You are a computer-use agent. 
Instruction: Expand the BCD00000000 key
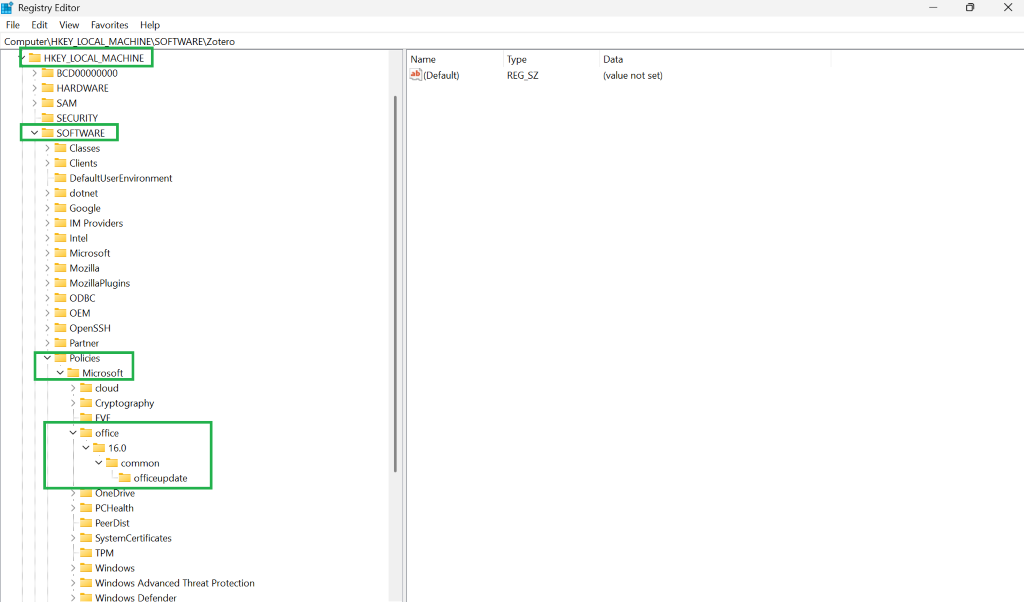point(35,73)
